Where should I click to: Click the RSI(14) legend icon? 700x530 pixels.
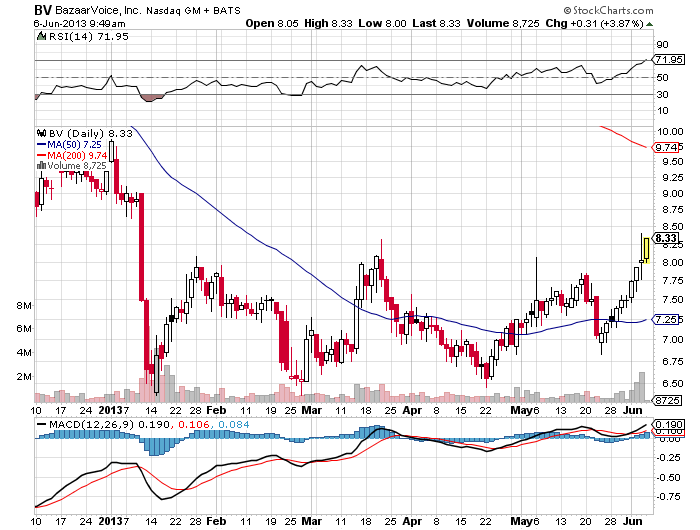[42, 36]
